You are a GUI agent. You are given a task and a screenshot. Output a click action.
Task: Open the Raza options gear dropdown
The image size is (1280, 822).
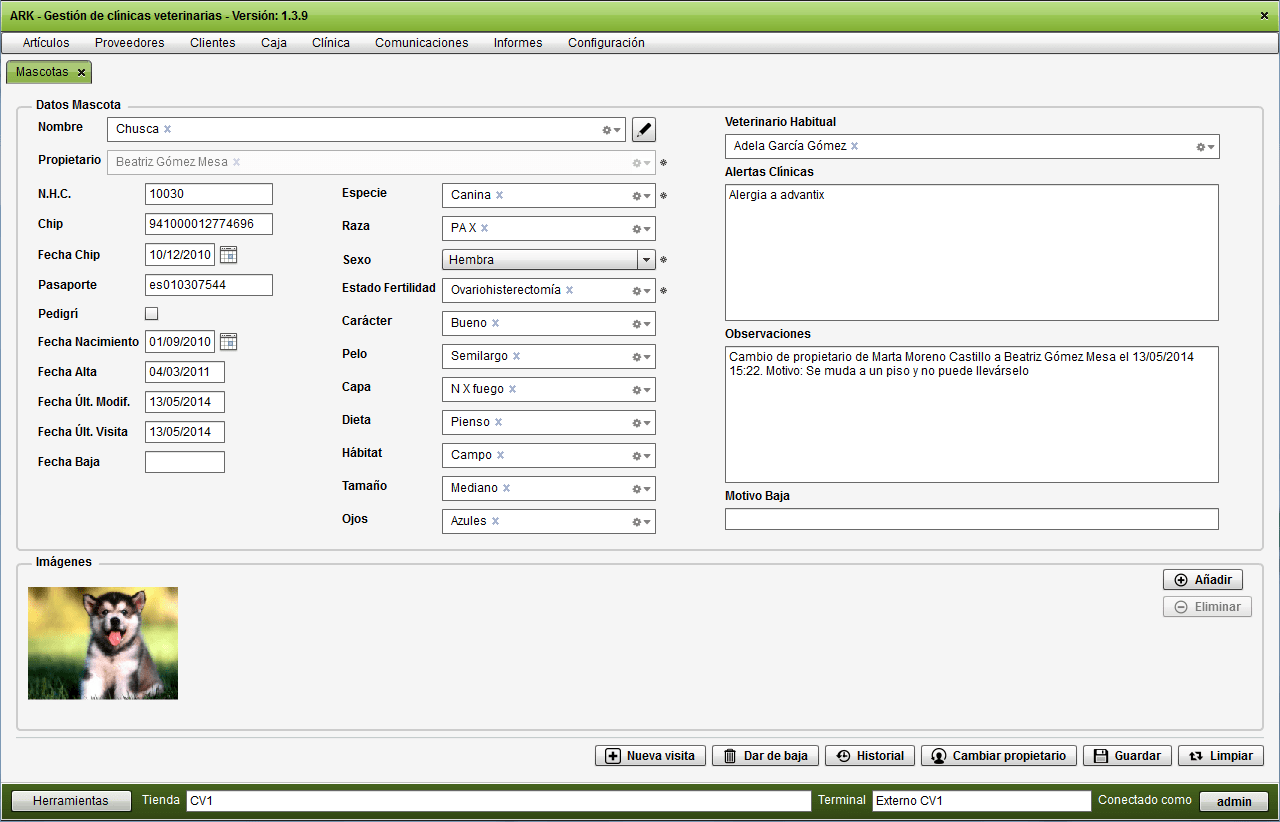tap(641, 229)
